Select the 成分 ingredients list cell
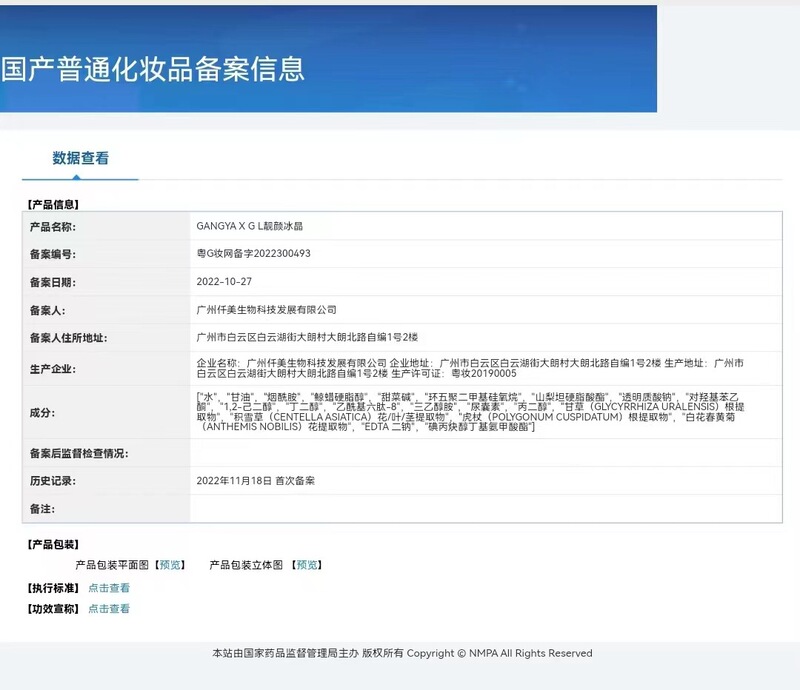Image resolution: width=800 pixels, height=690 pixels. tap(400, 418)
